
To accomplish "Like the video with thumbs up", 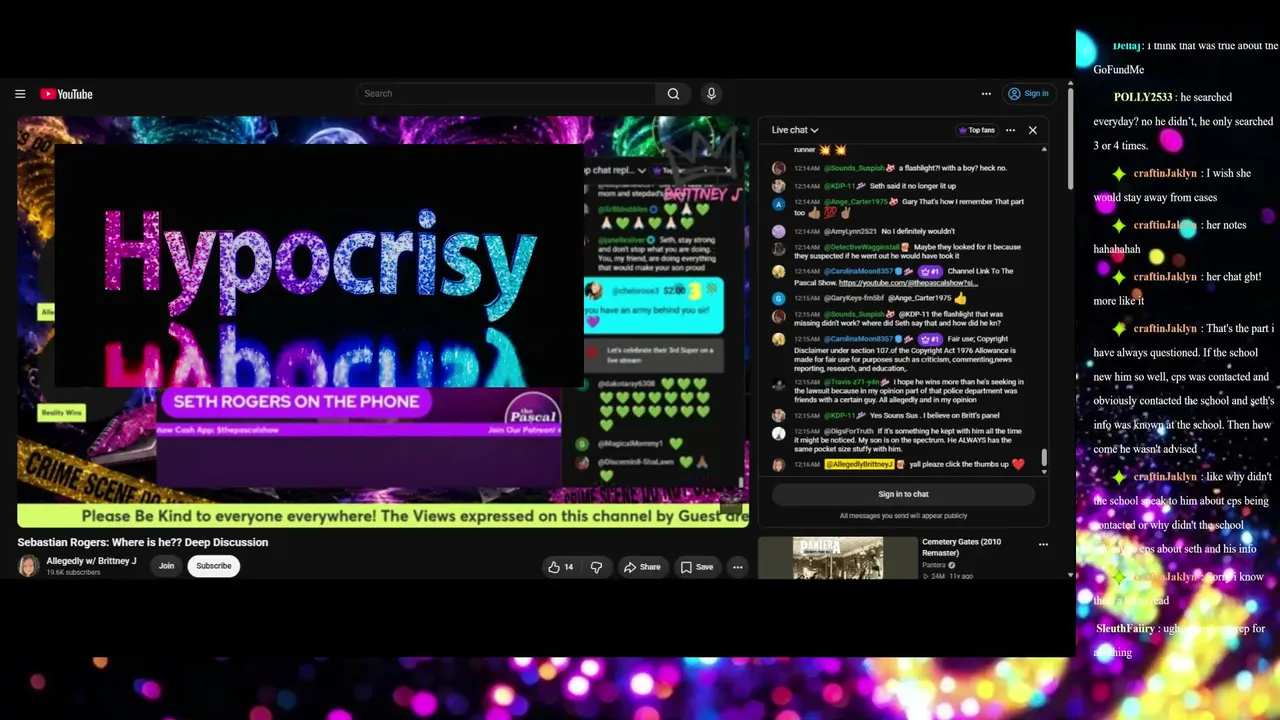I will pyautogui.click(x=561, y=567).
